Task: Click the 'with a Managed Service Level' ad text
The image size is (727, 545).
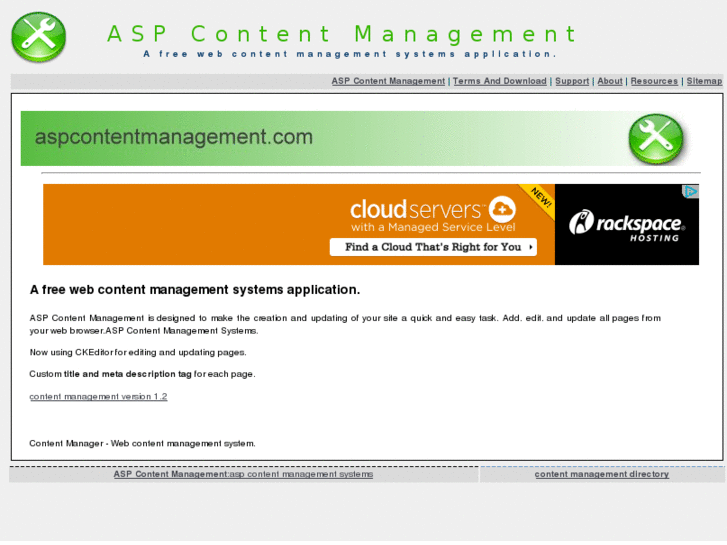Action: click(x=433, y=227)
